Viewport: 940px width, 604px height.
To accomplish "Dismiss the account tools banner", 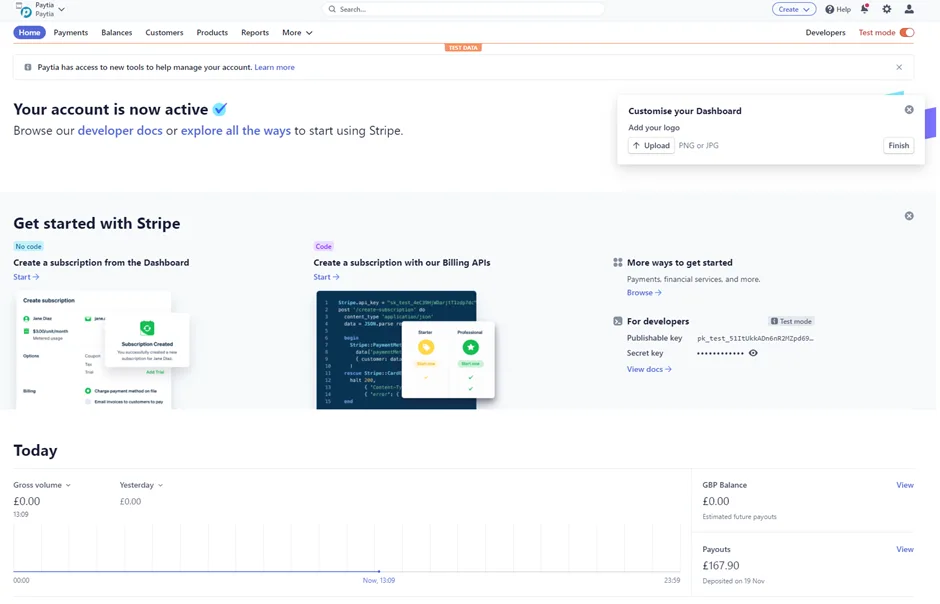I will 899,67.
